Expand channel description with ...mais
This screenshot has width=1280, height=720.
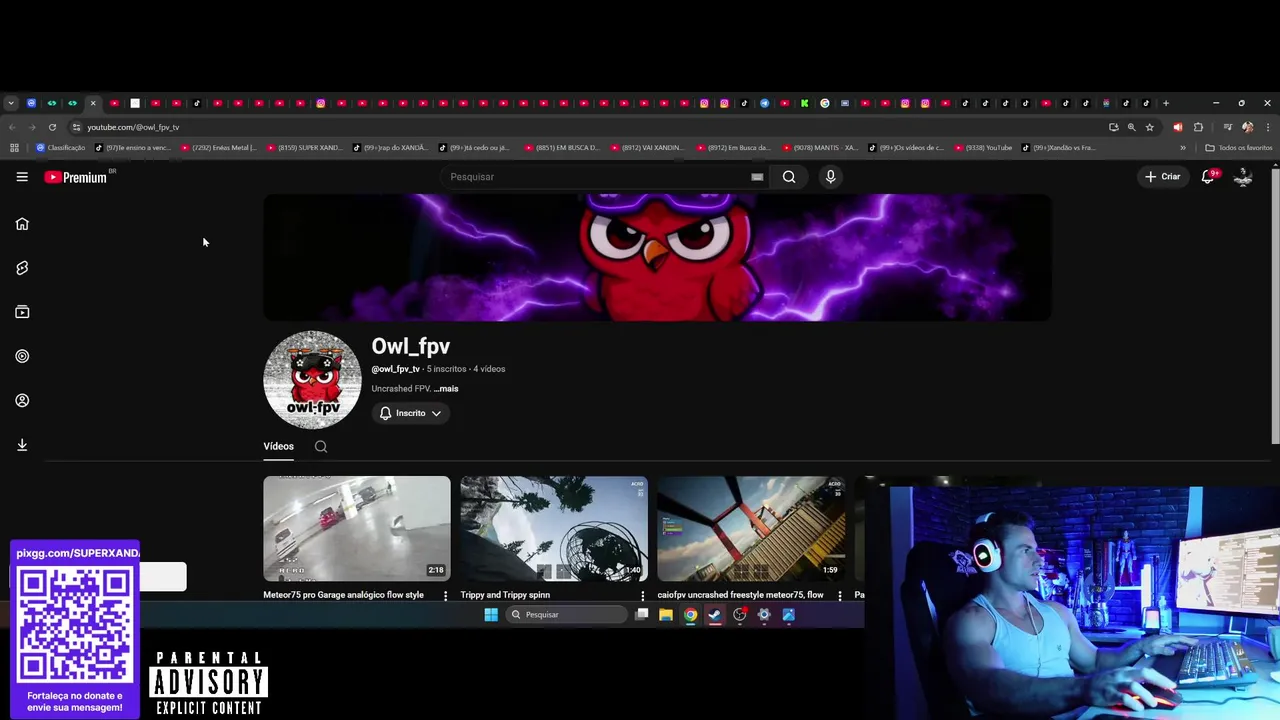(446, 389)
